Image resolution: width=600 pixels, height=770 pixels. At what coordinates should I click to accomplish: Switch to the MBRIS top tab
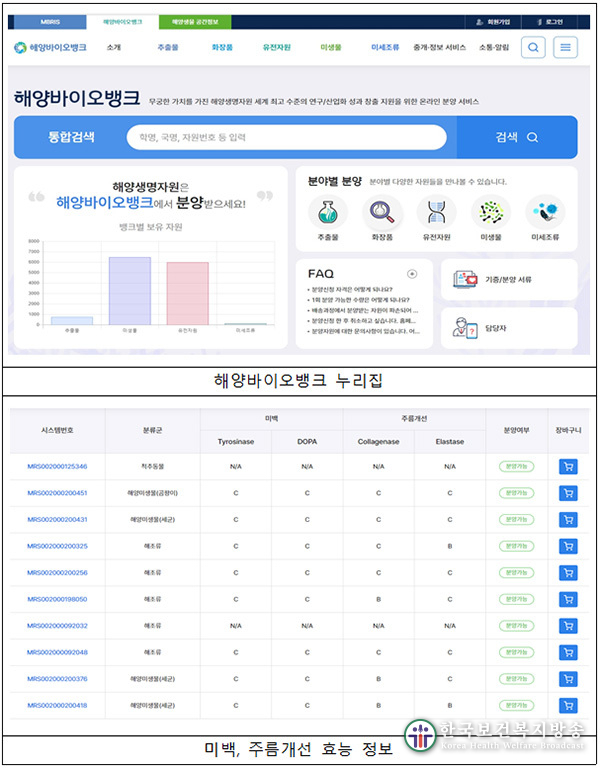50,22
